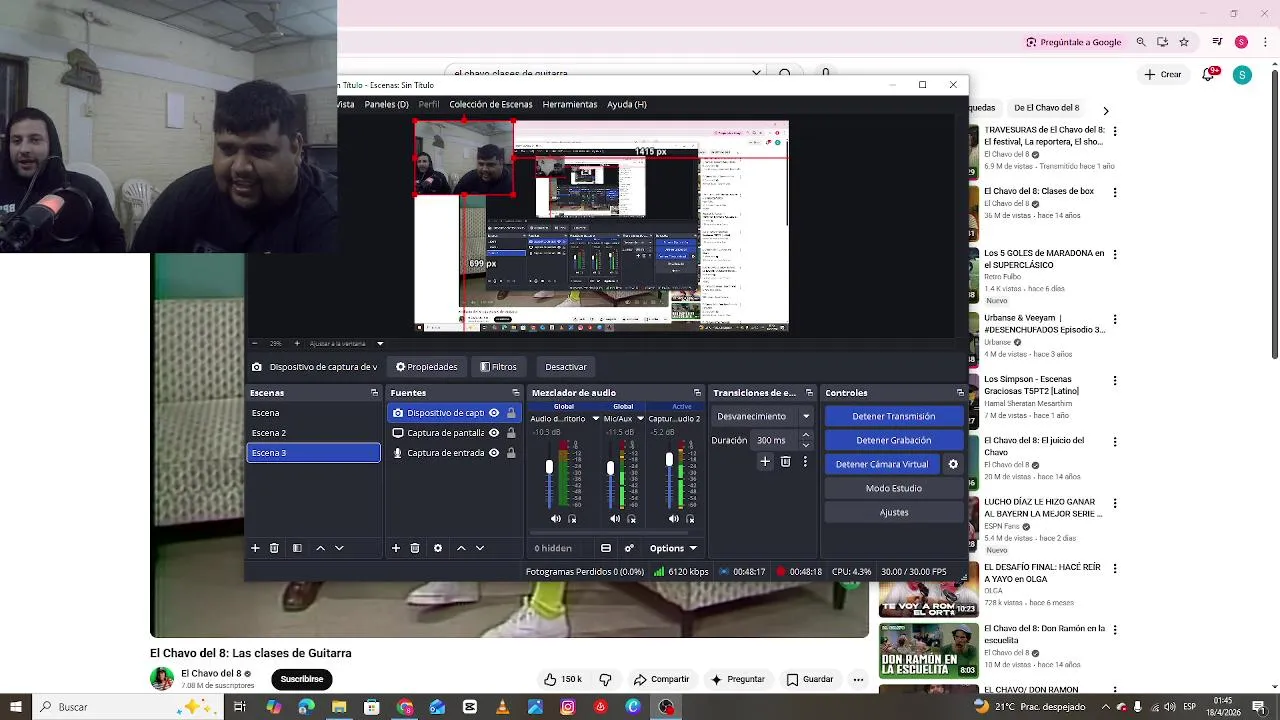Viewport: 1280px width, 720px height.
Task: Move source down in the Fuentes panel
Action: 480,548
